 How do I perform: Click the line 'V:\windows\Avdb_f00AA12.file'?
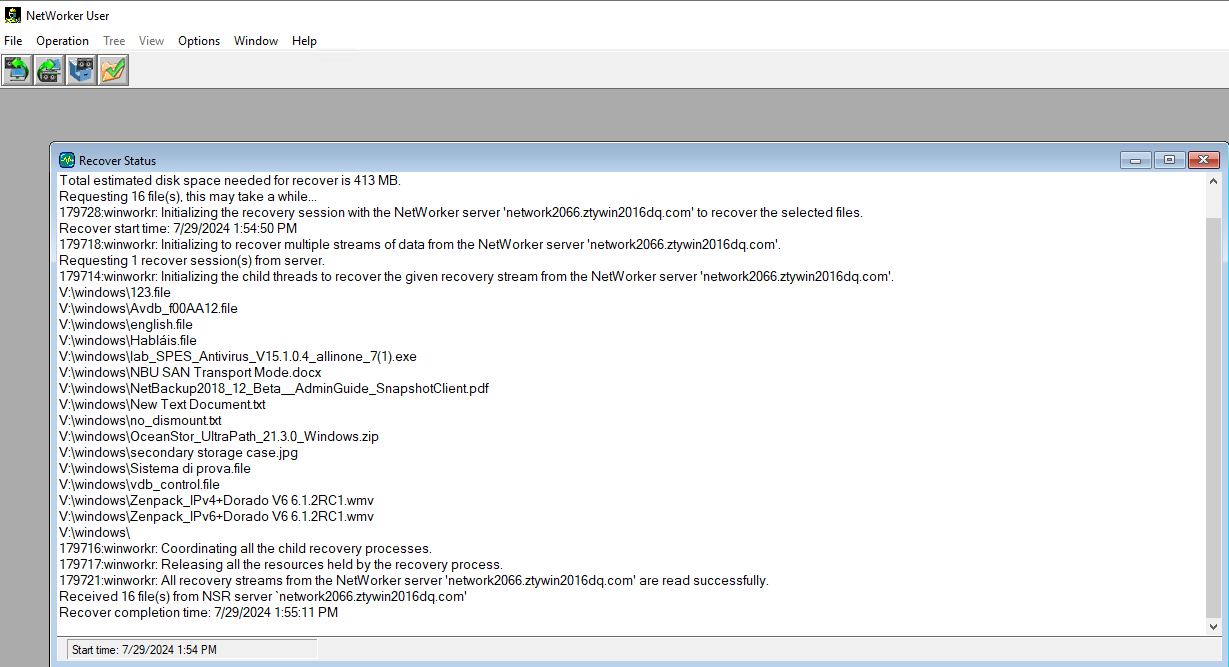point(148,309)
